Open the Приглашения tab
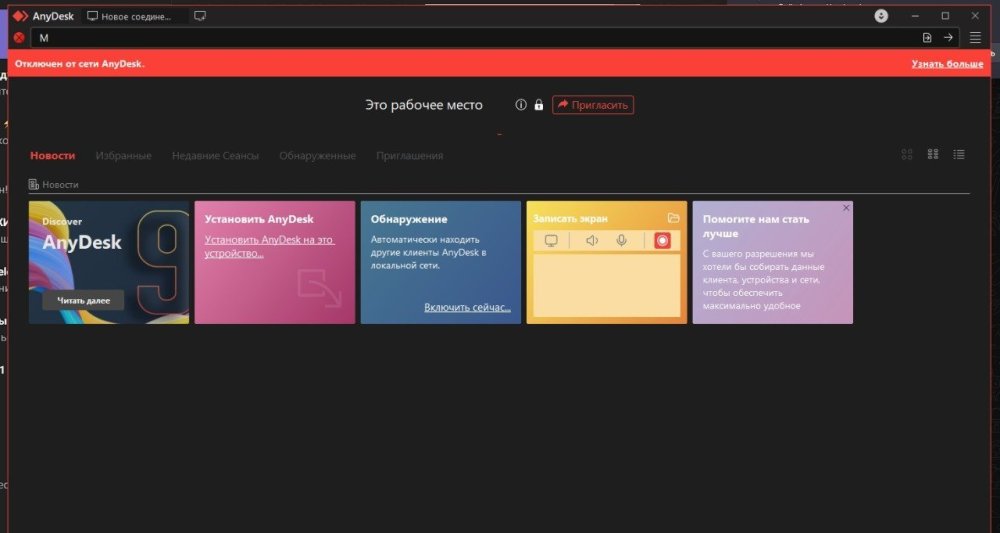This screenshot has width=1000, height=533. (409, 156)
